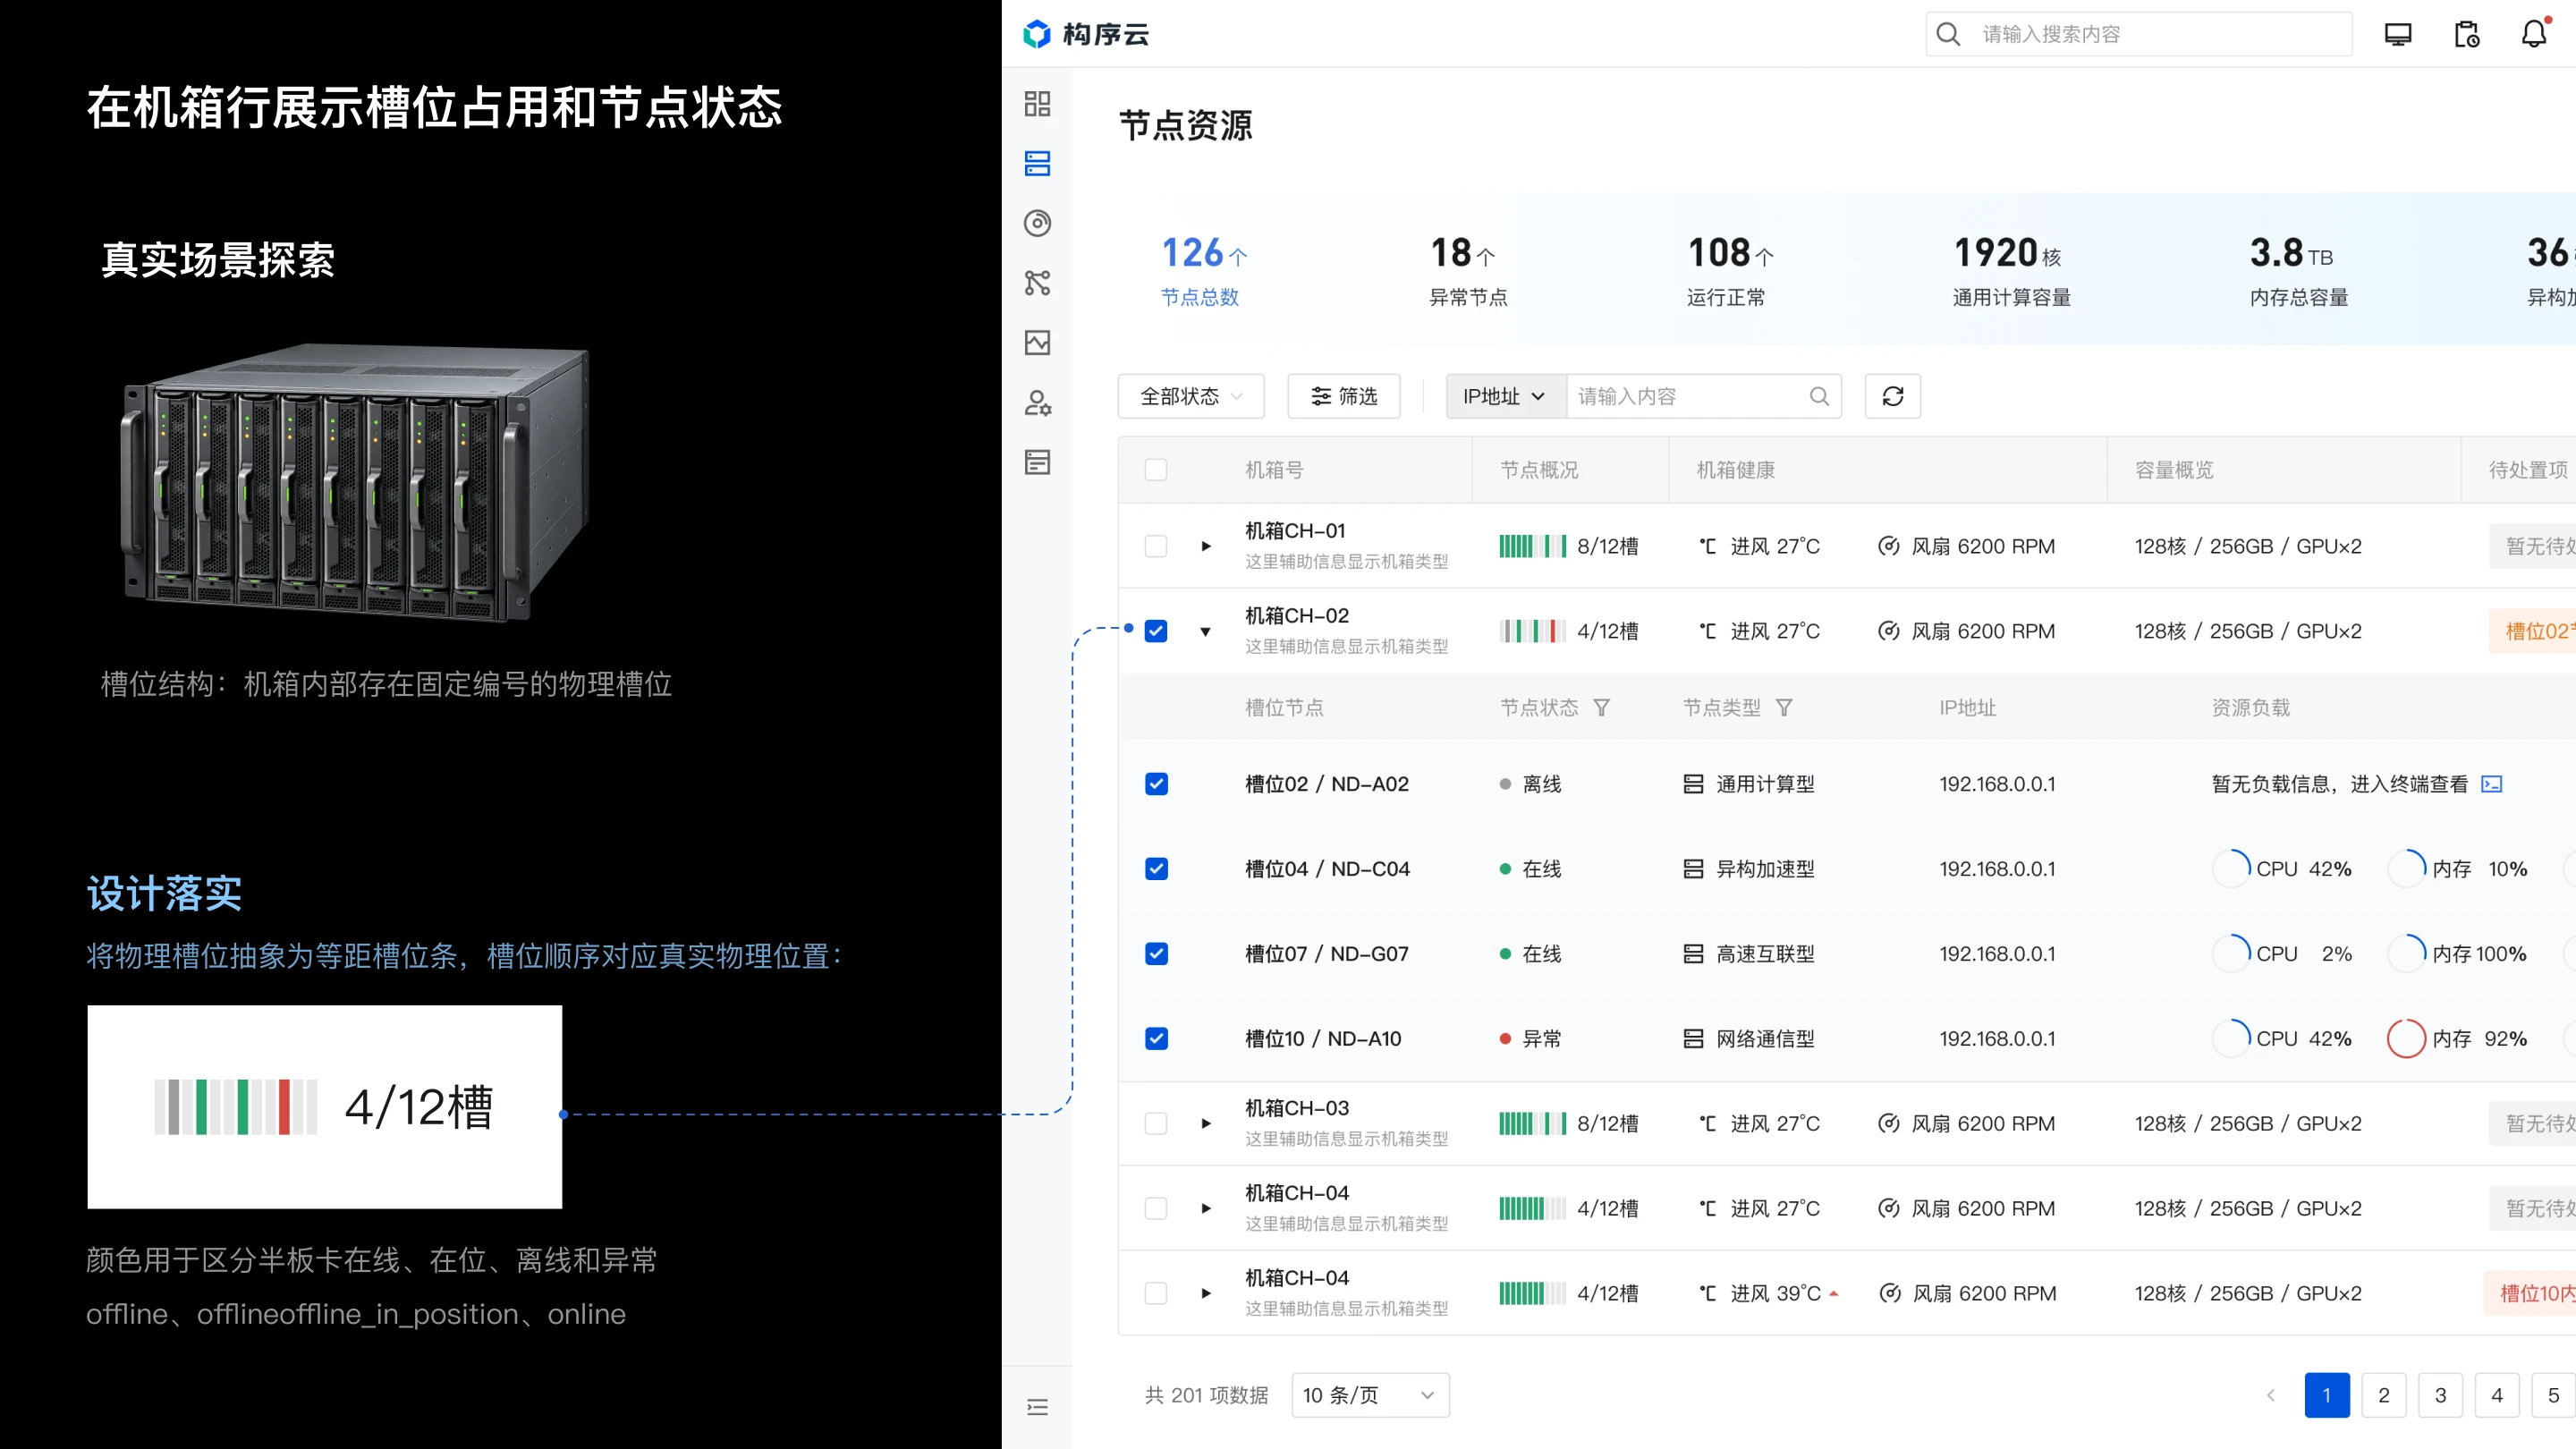
Task: Open the disc storage icon in sidebar
Action: 1037,223
